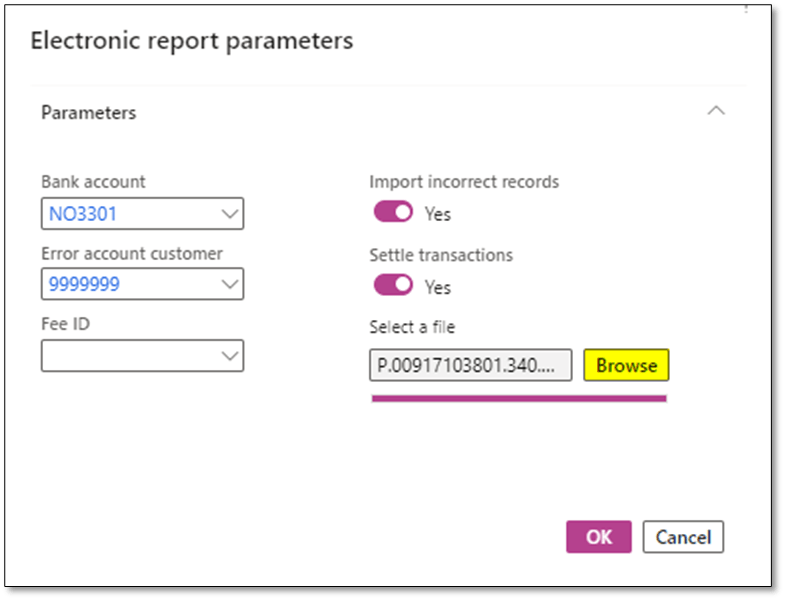The width and height of the screenshot is (785, 600).
Task: Click the file upload progress bar
Action: [x=518, y=398]
